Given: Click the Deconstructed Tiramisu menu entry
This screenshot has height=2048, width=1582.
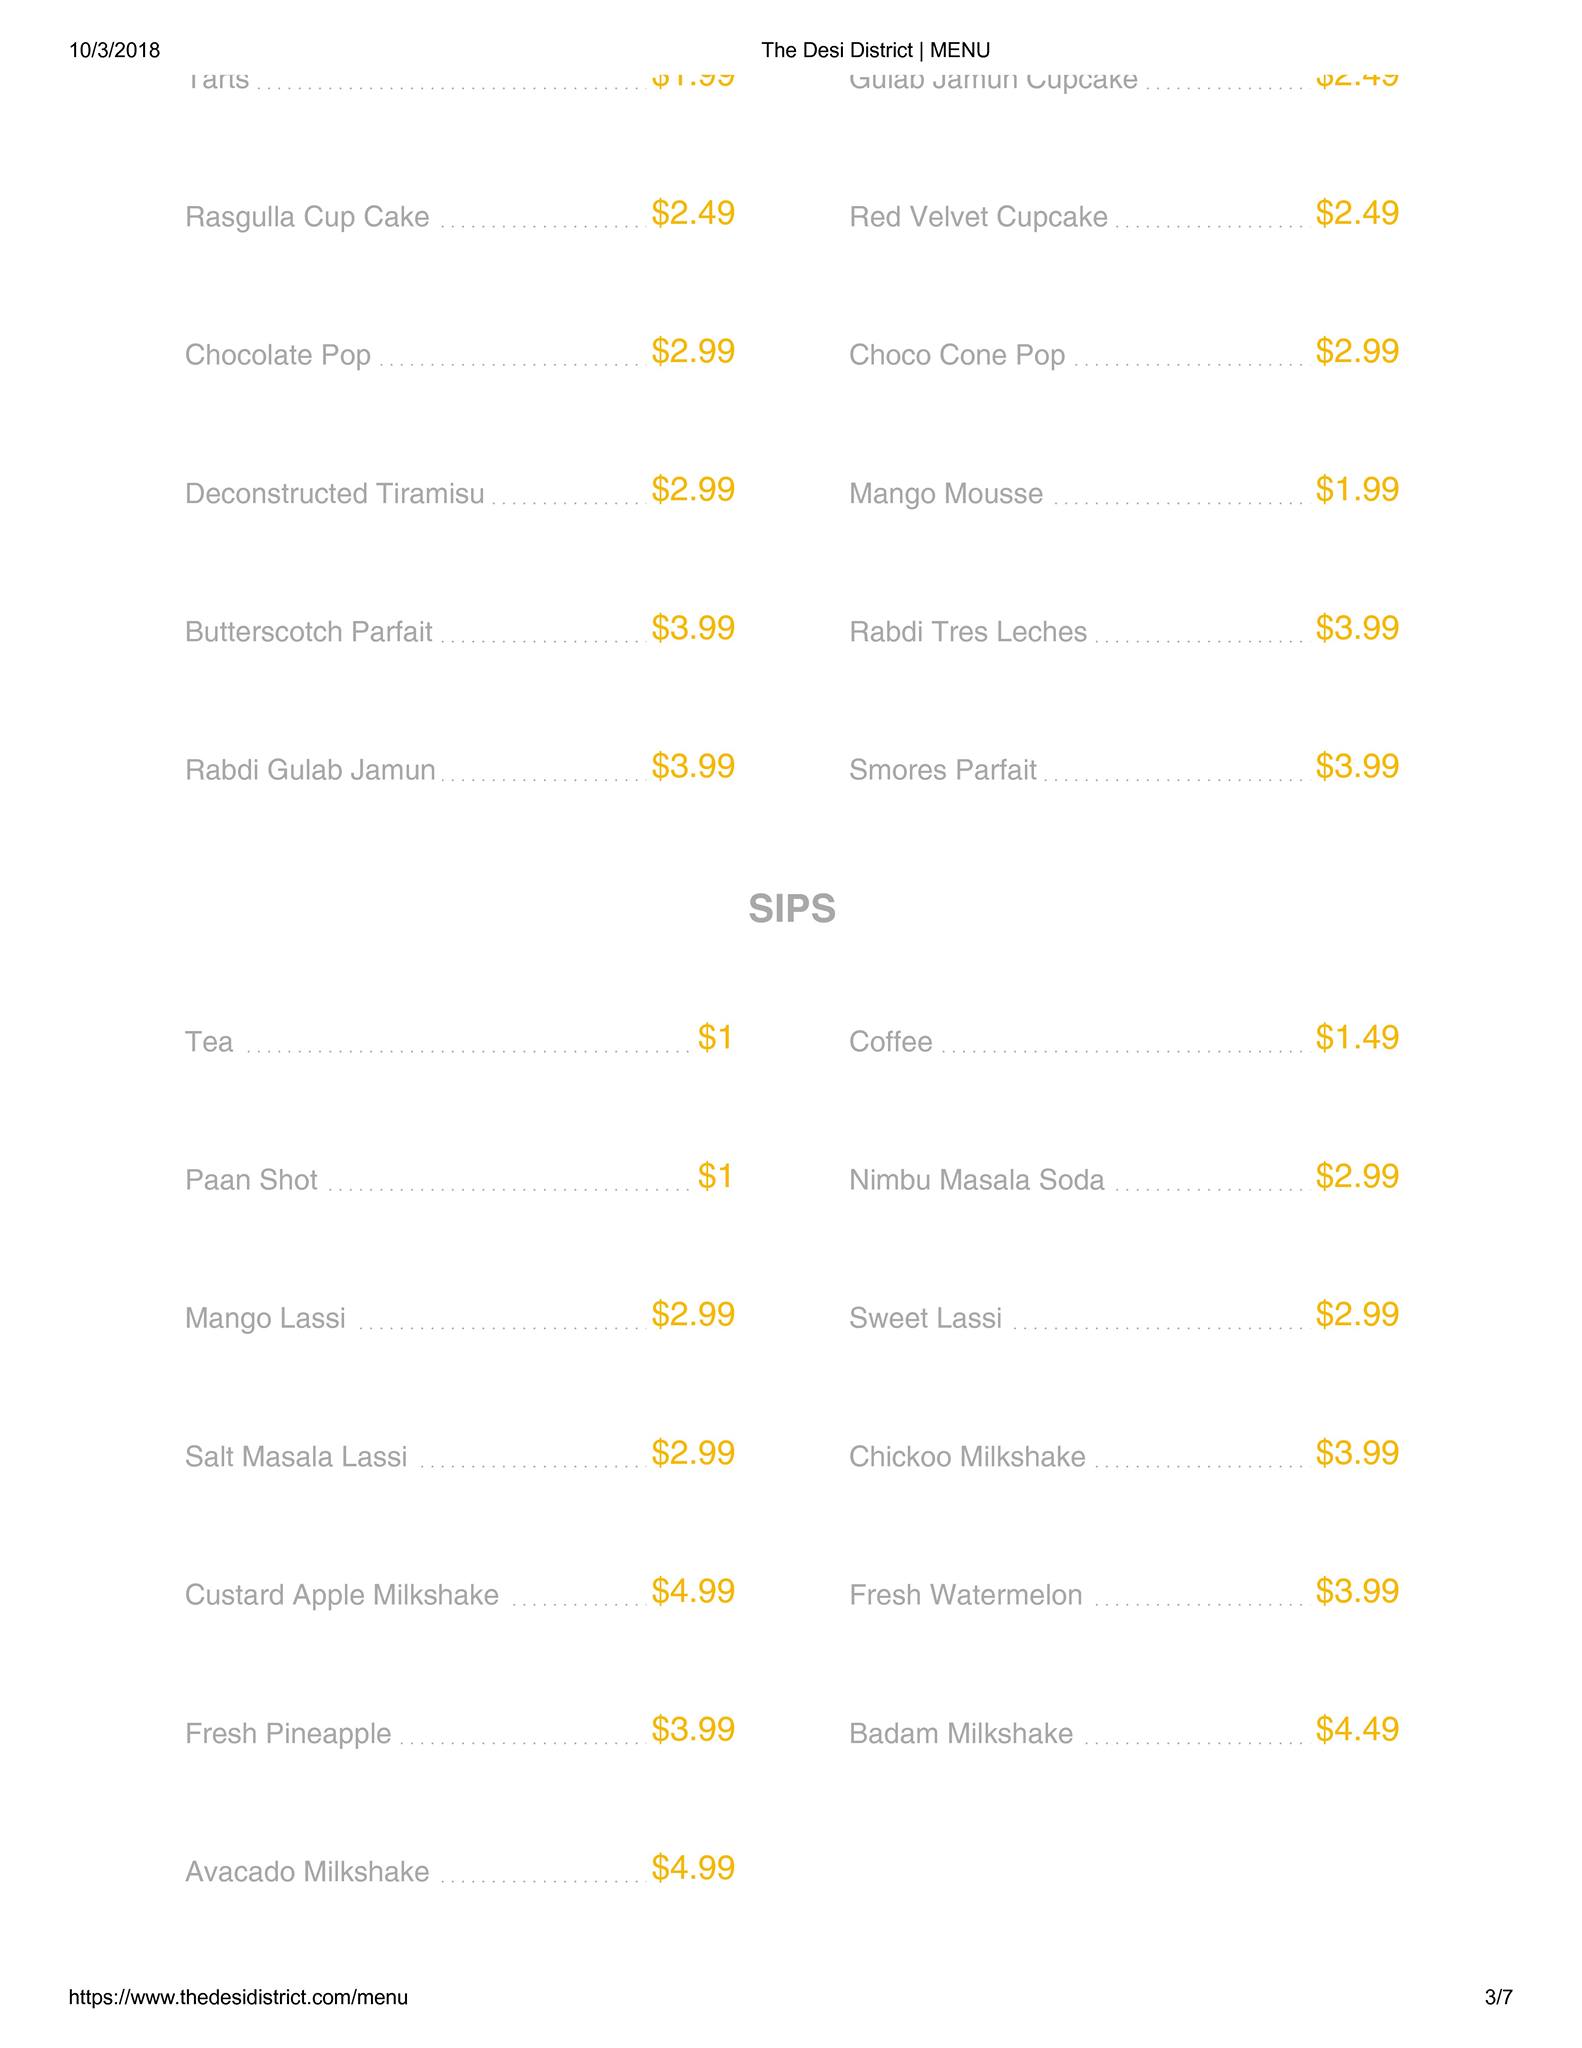Looking at the screenshot, I should tap(334, 494).
